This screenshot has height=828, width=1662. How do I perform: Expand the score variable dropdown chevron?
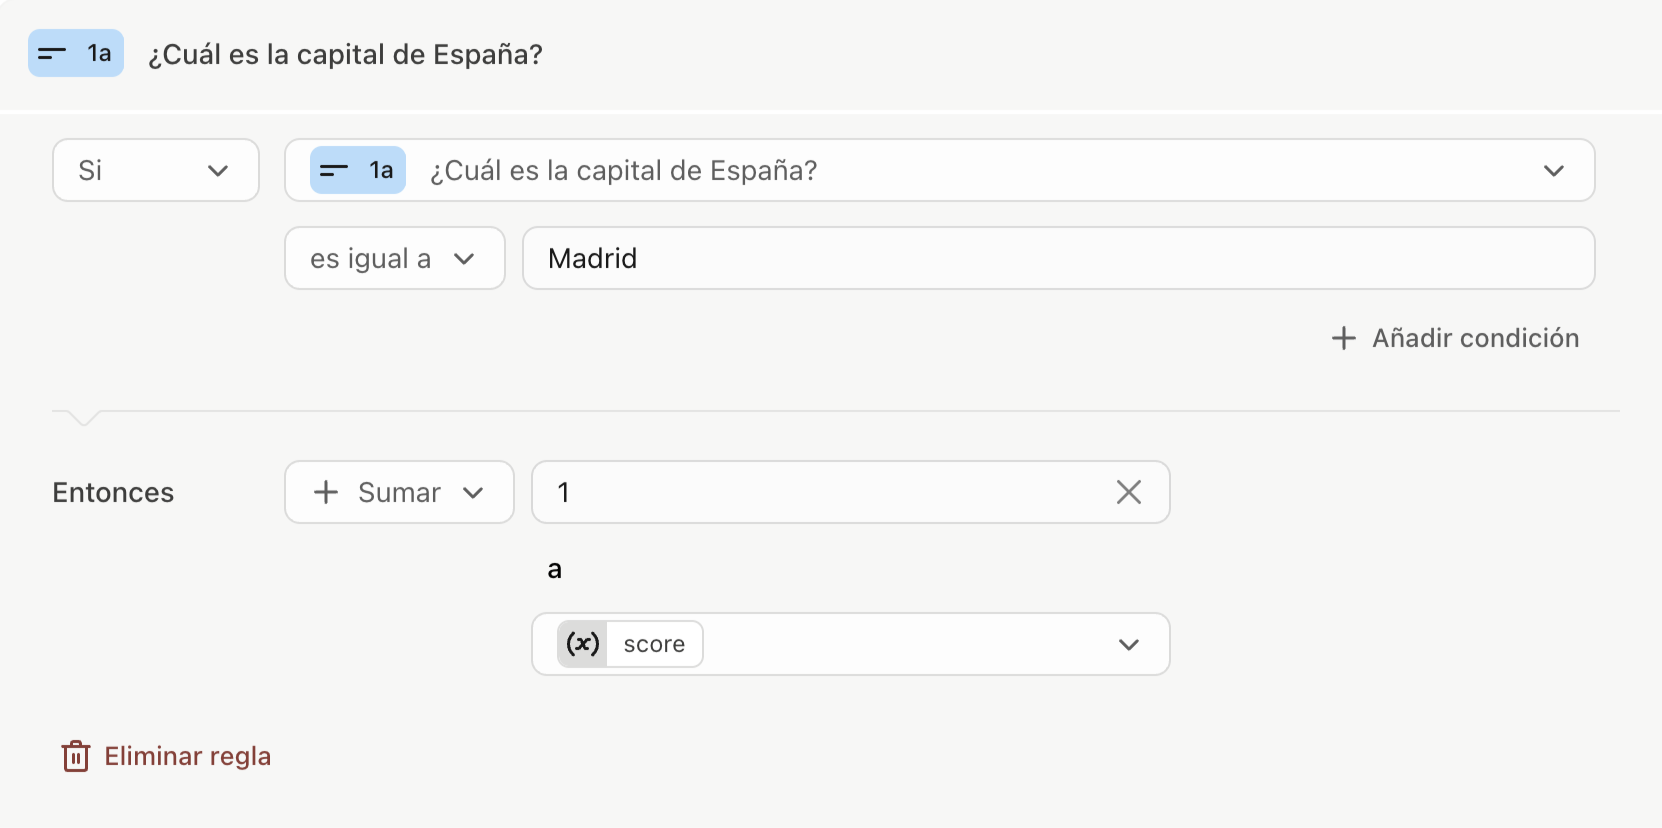click(1129, 645)
